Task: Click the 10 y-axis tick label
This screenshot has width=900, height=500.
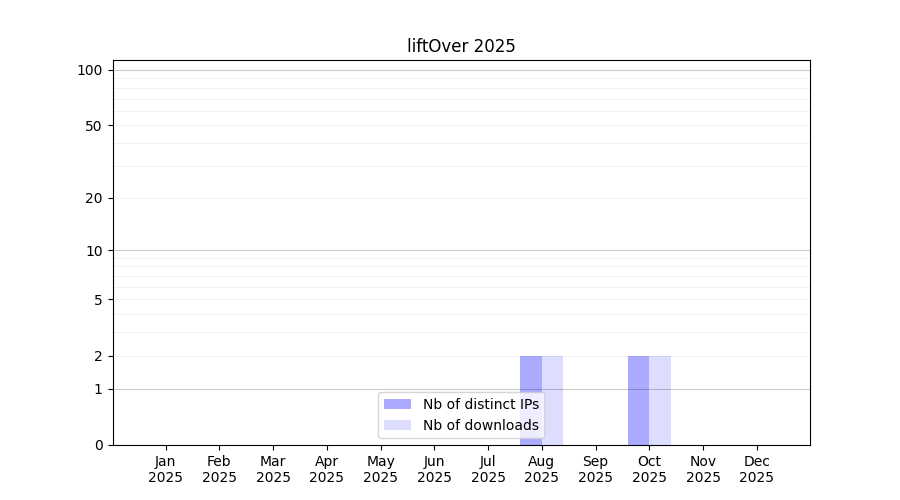Action: click(x=94, y=251)
